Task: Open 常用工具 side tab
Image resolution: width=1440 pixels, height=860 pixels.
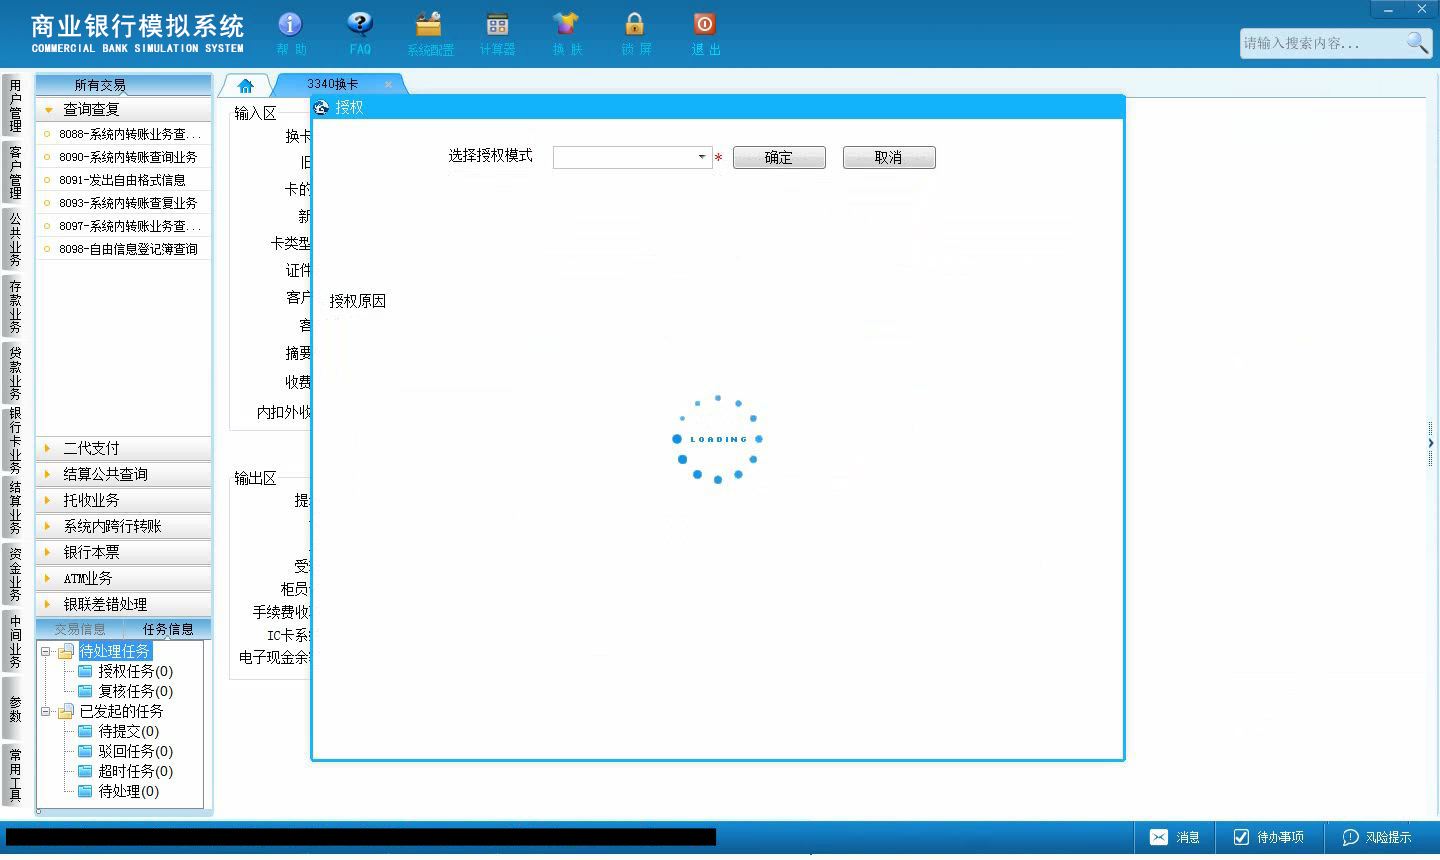Action: 15,775
